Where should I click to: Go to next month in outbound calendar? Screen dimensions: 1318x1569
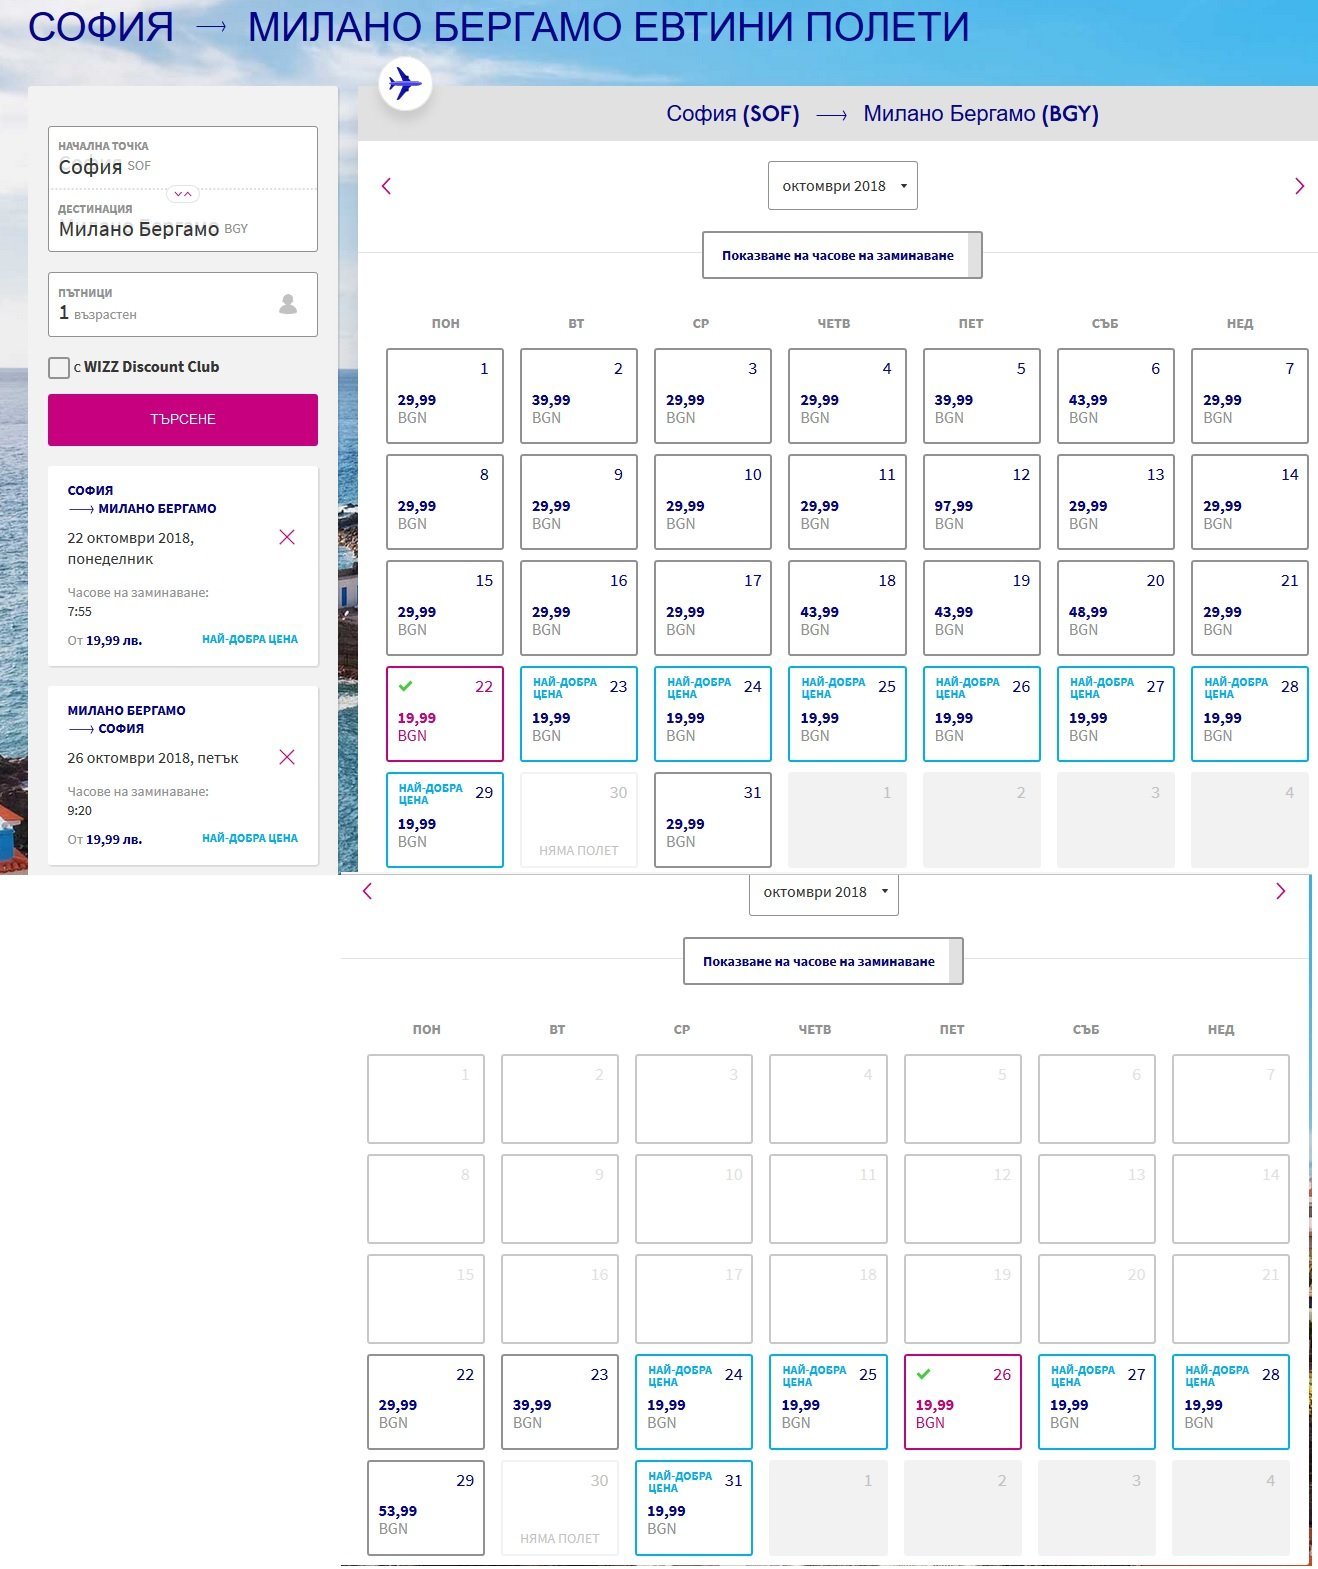click(x=1299, y=186)
